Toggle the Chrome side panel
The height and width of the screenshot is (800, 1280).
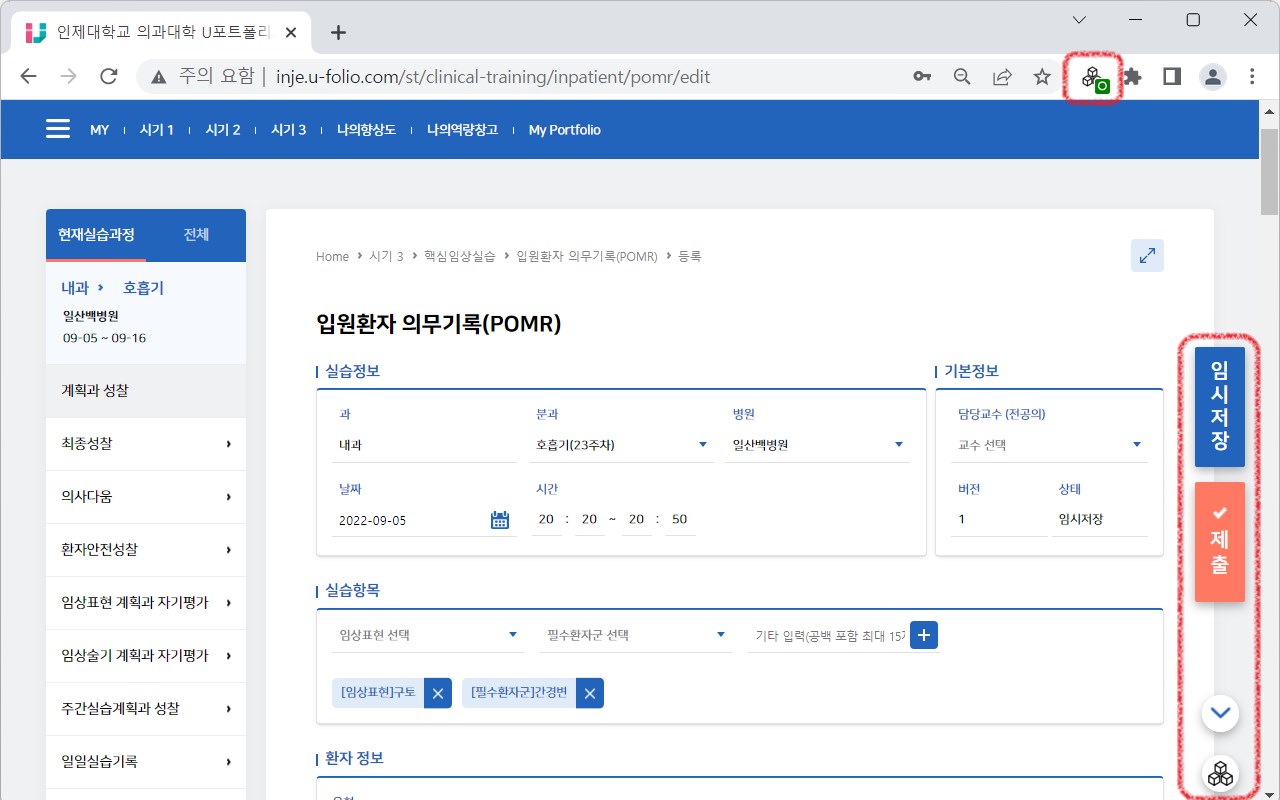1172,77
